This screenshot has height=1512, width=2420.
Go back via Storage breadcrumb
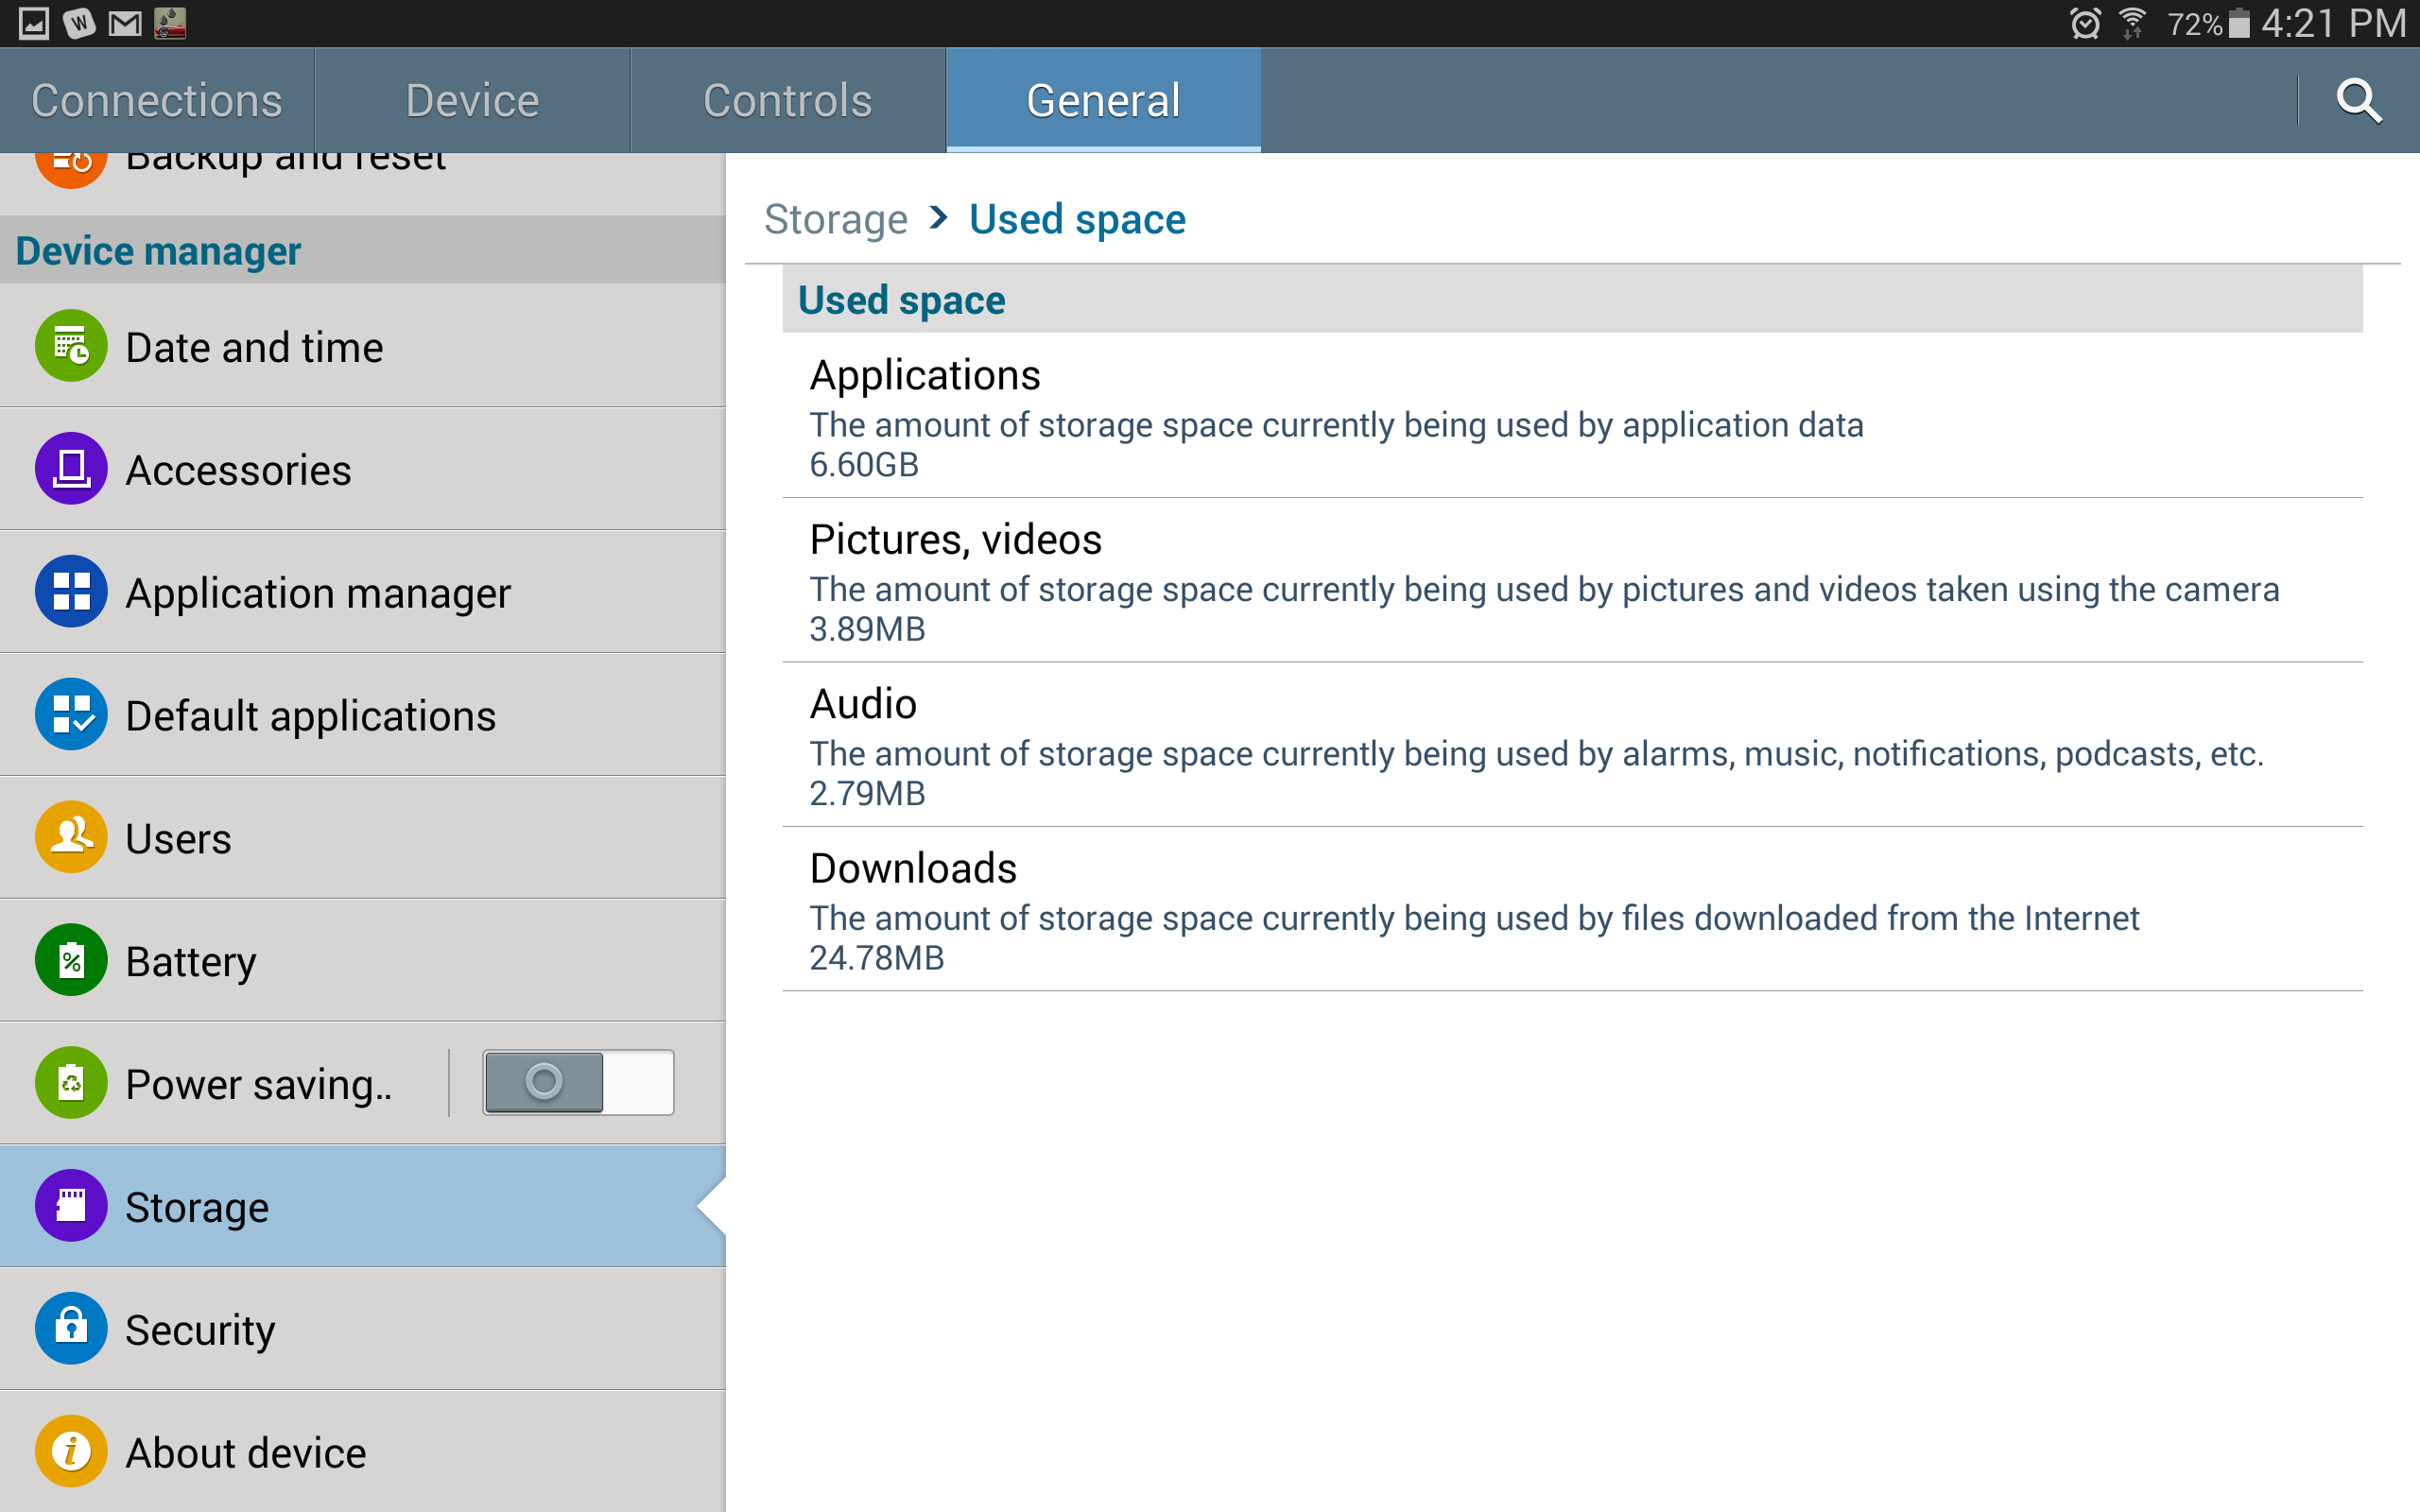[x=835, y=219]
